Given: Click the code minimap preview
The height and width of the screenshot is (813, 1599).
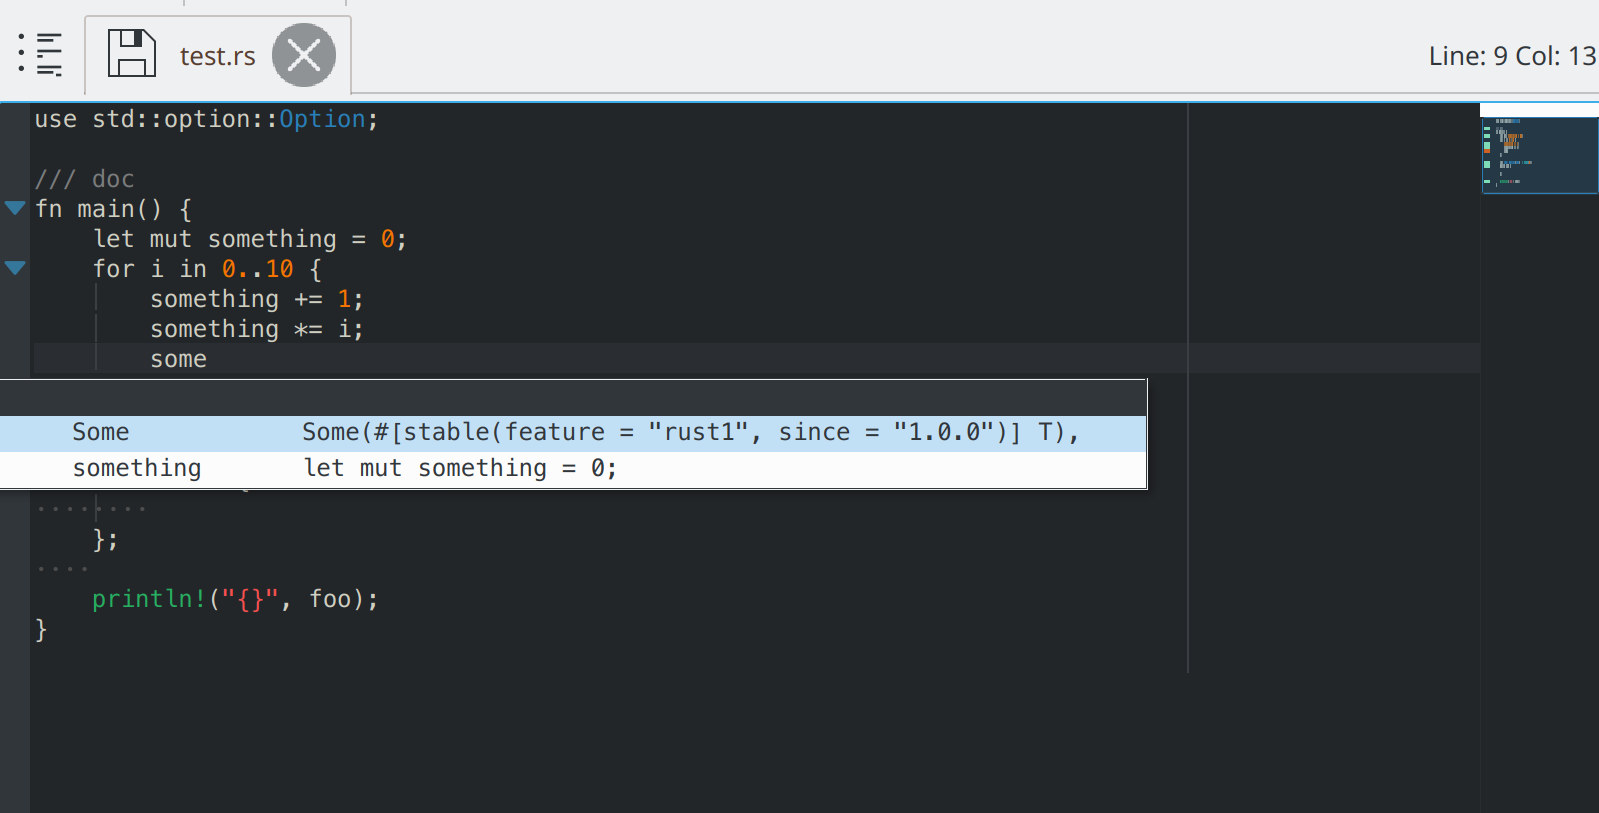Looking at the screenshot, I should 1539,155.
